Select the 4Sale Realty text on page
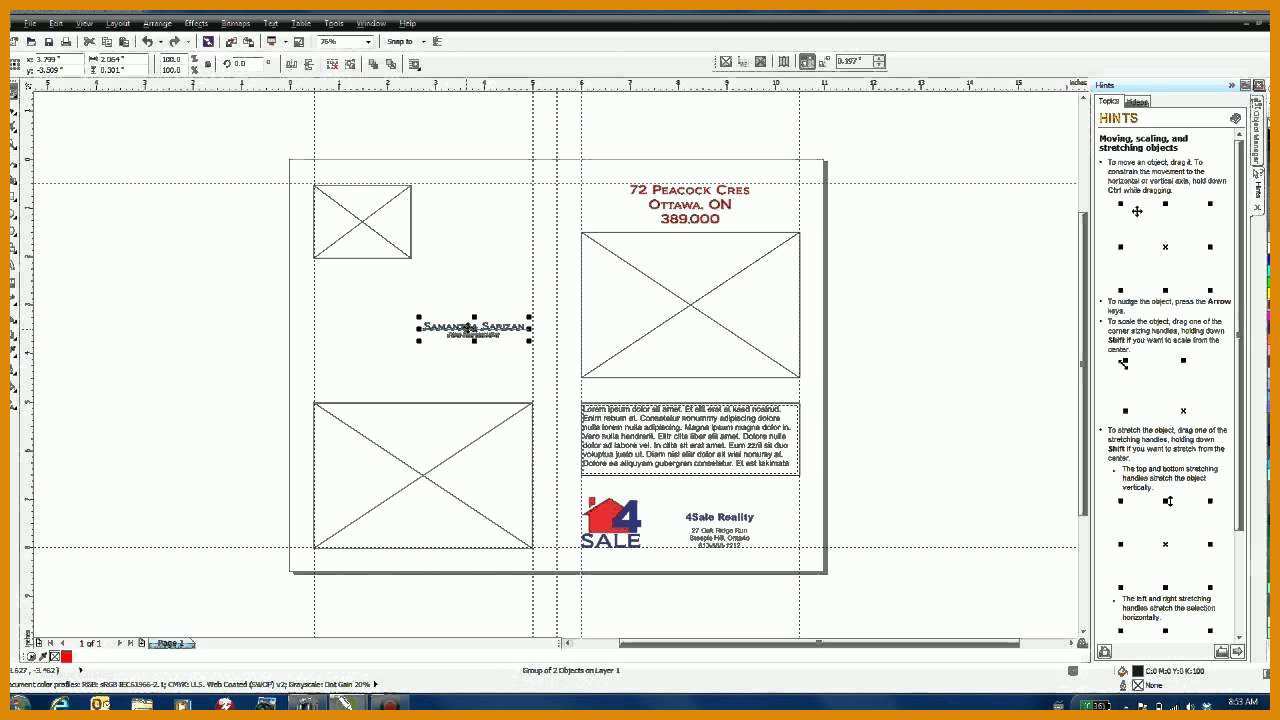 [720, 517]
